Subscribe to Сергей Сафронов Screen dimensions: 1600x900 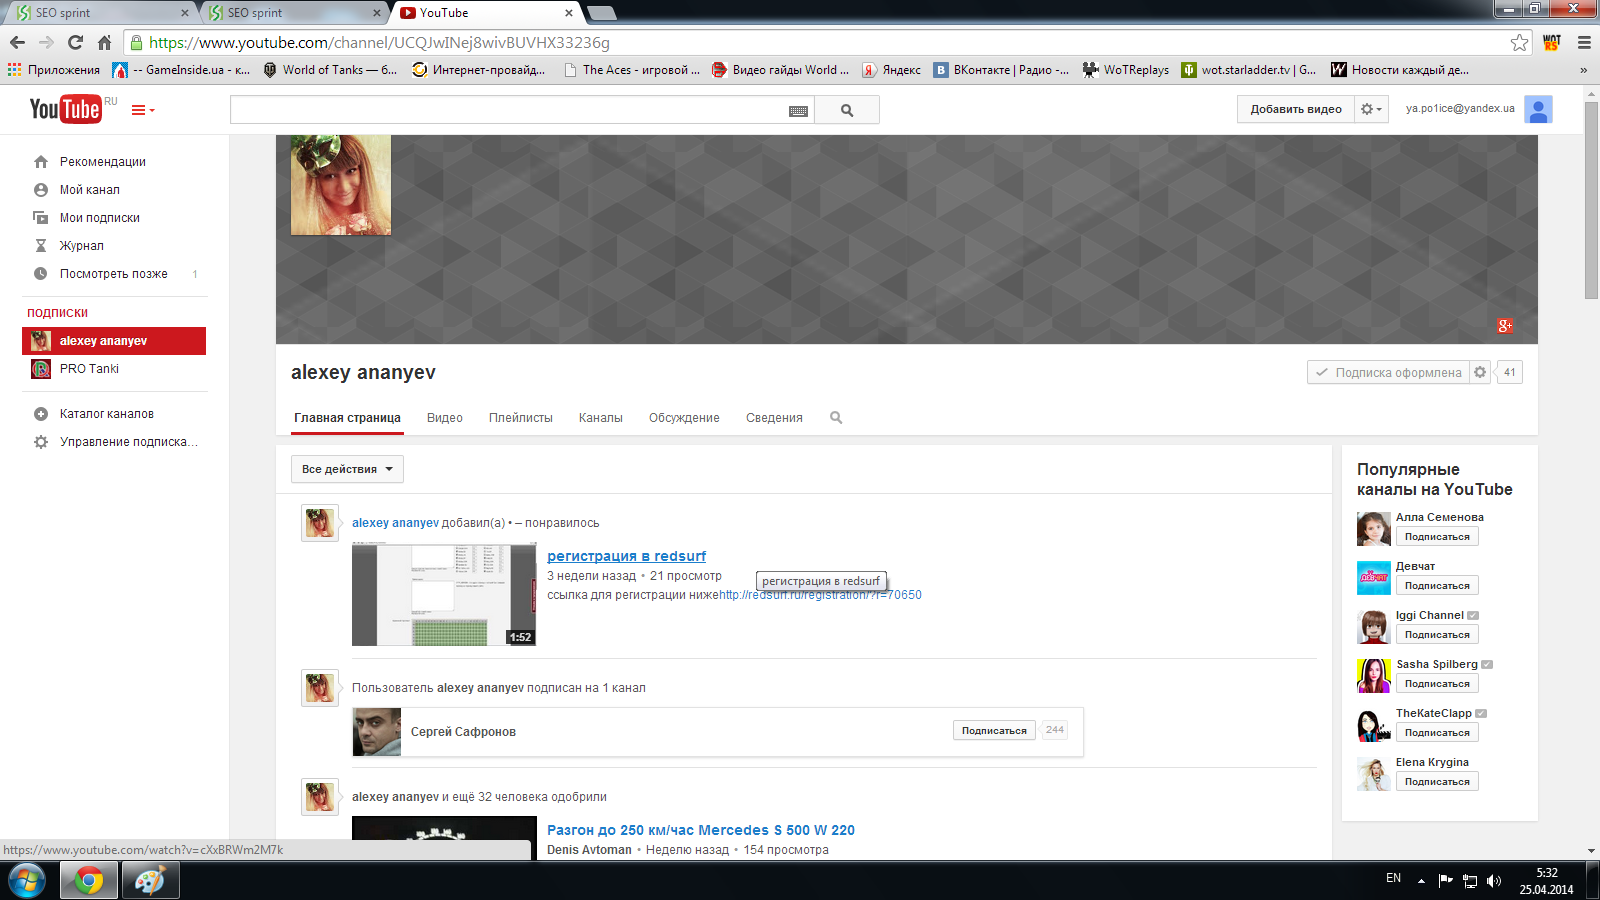pyautogui.click(x=994, y=731)
